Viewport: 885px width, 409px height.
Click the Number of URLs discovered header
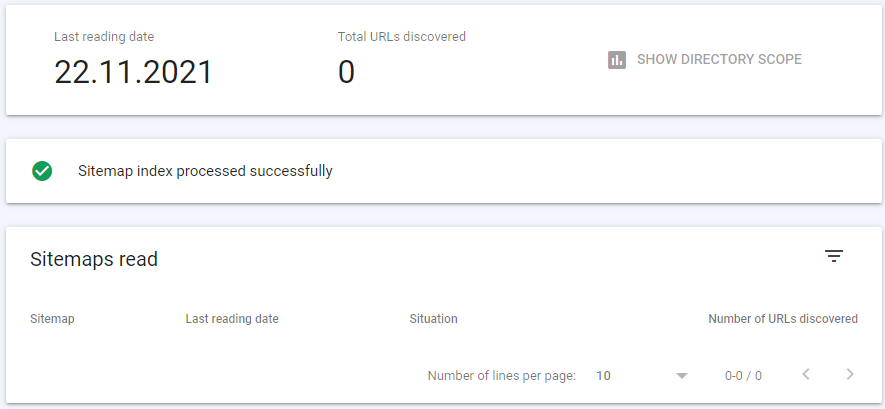coord(783,319)
